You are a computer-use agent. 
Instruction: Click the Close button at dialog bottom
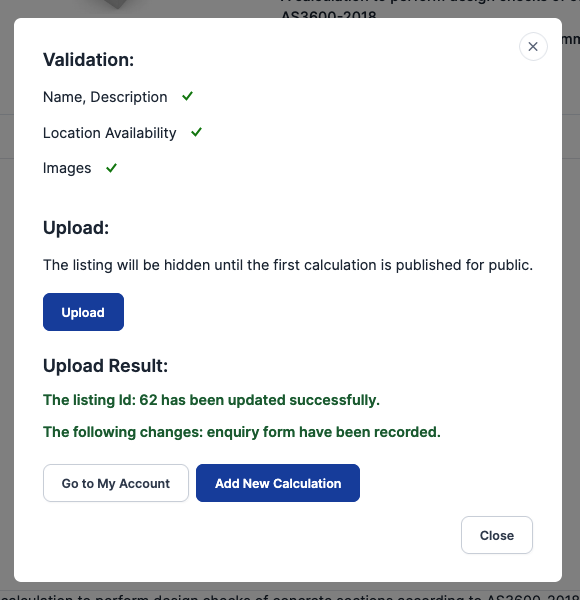[497, 535]
